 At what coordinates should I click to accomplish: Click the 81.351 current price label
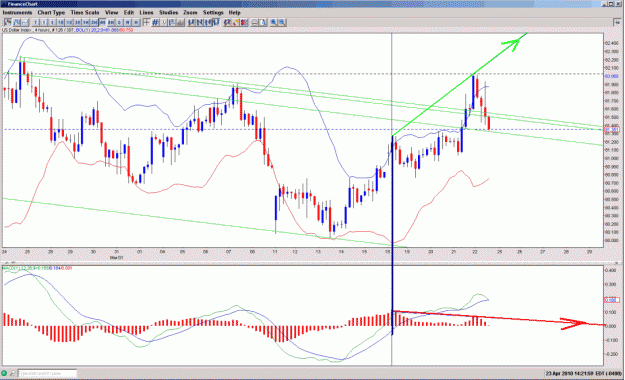click(x=612, y=130)
